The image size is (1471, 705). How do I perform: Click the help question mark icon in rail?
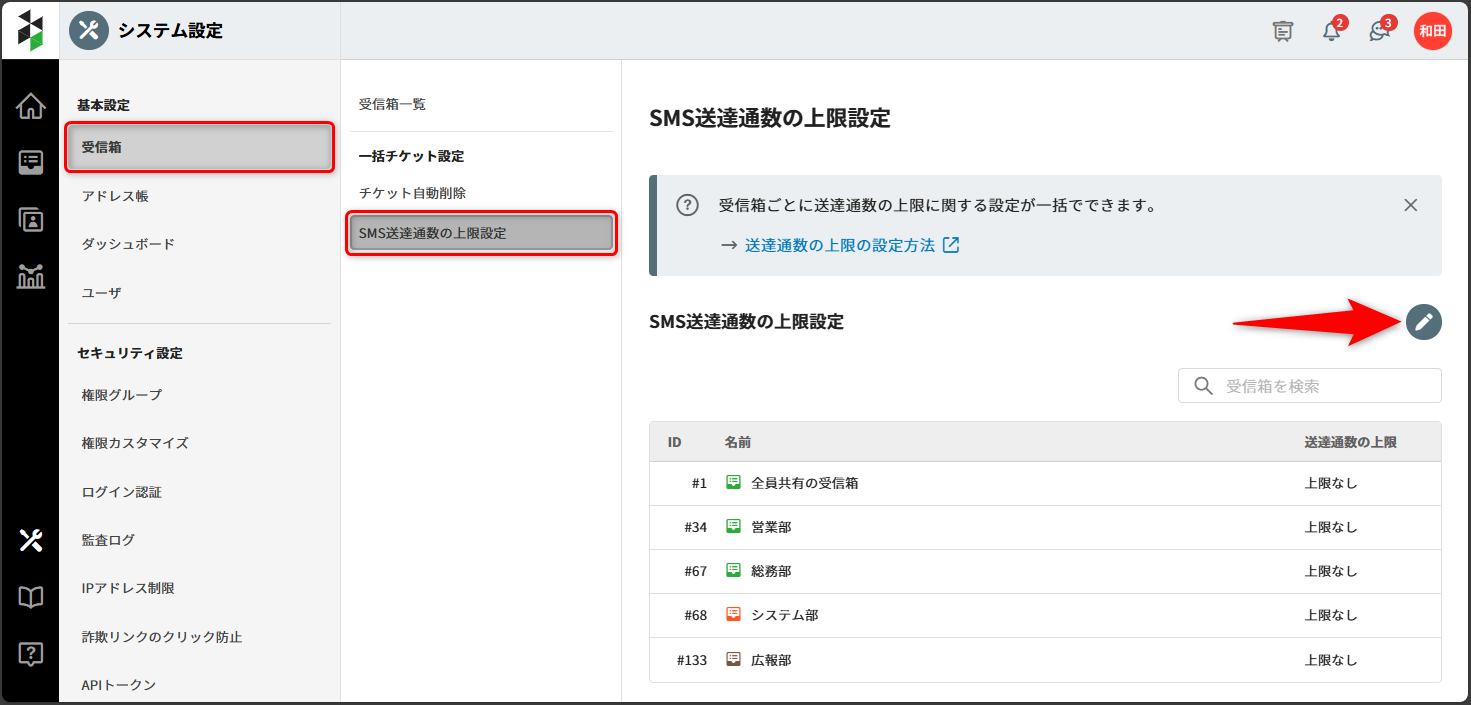coord(31,654)
